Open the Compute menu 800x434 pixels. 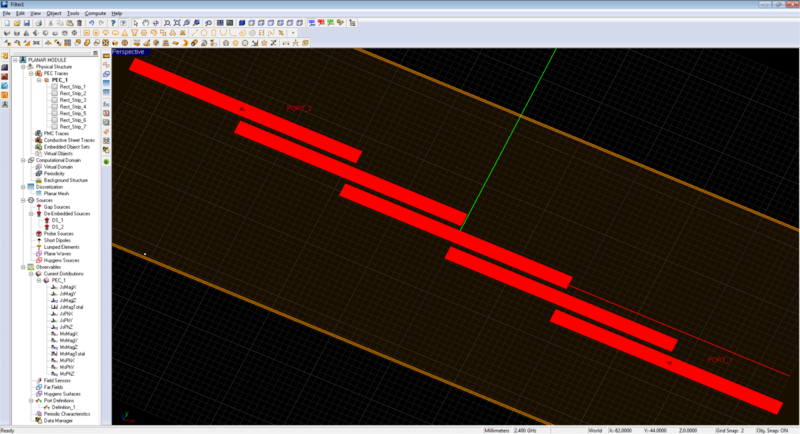coord(96,13)
